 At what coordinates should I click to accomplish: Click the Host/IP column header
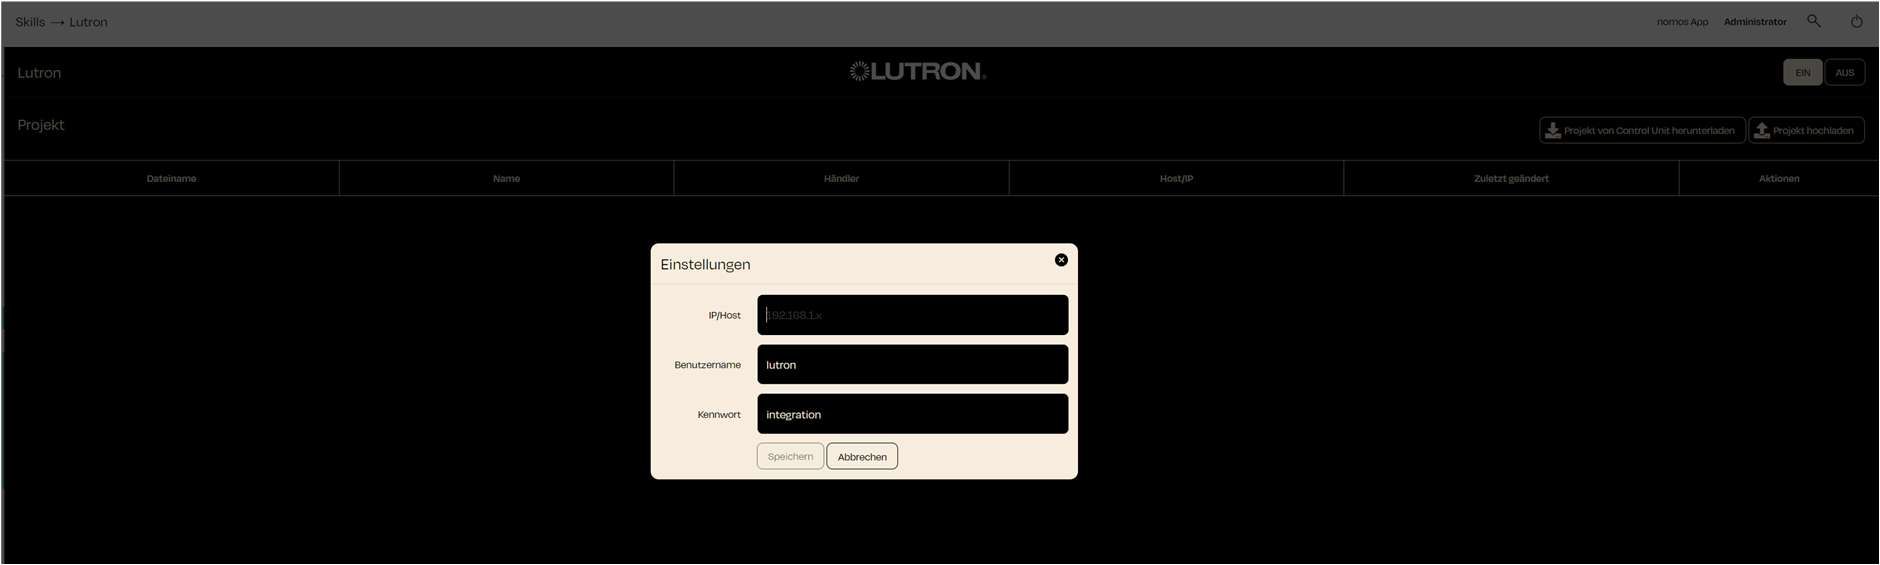tap(1176, 179)
